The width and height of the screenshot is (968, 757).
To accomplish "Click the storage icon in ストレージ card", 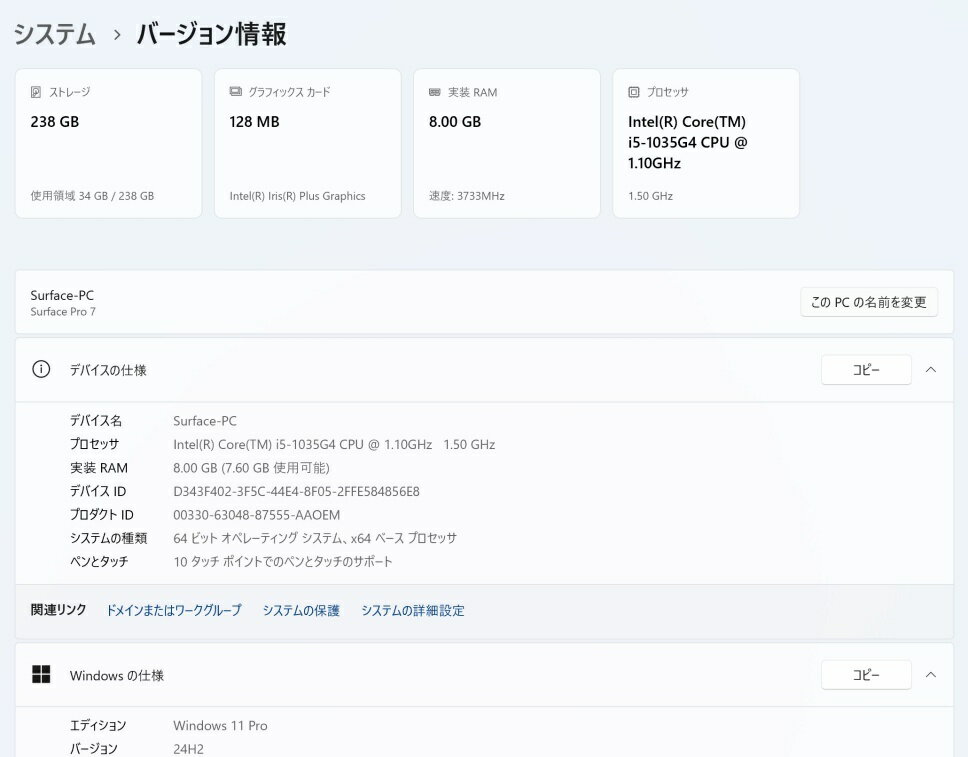I will pyautogui.click(x=36, y=92).
